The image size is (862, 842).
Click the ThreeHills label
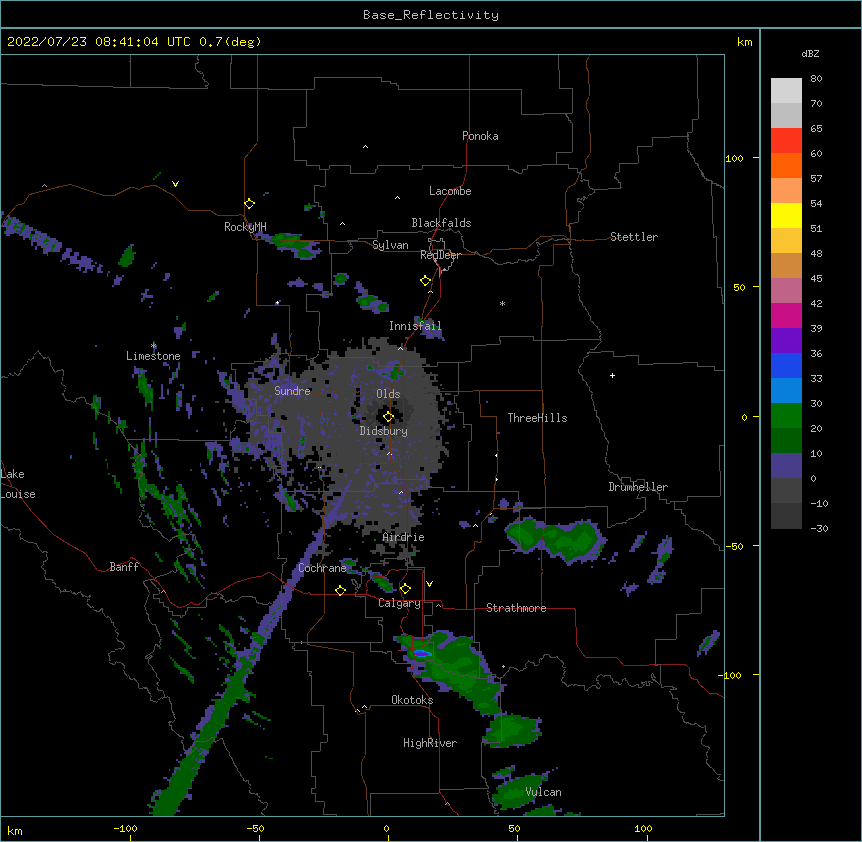[537, 418]
